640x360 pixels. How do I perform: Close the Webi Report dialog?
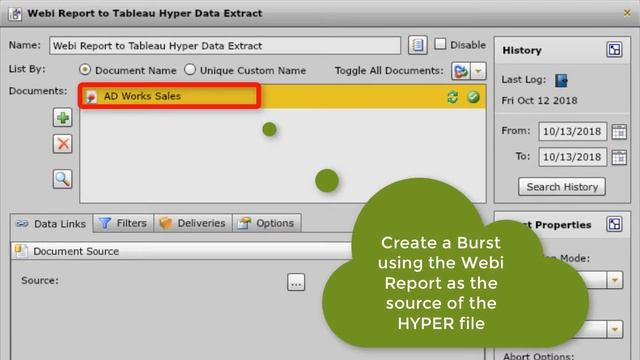click(627, 13)
